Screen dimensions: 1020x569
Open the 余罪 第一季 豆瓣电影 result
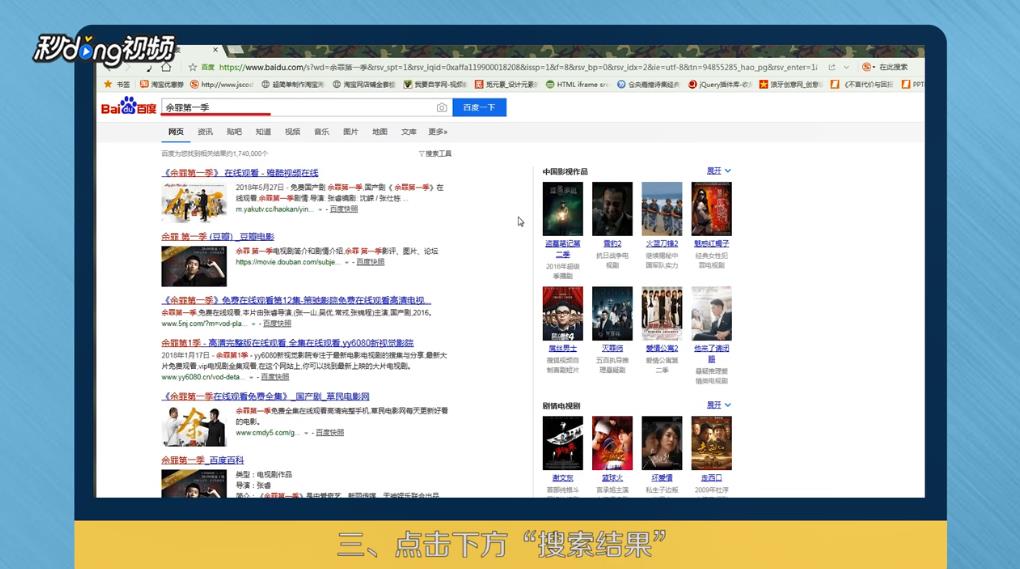click(218, 237)
